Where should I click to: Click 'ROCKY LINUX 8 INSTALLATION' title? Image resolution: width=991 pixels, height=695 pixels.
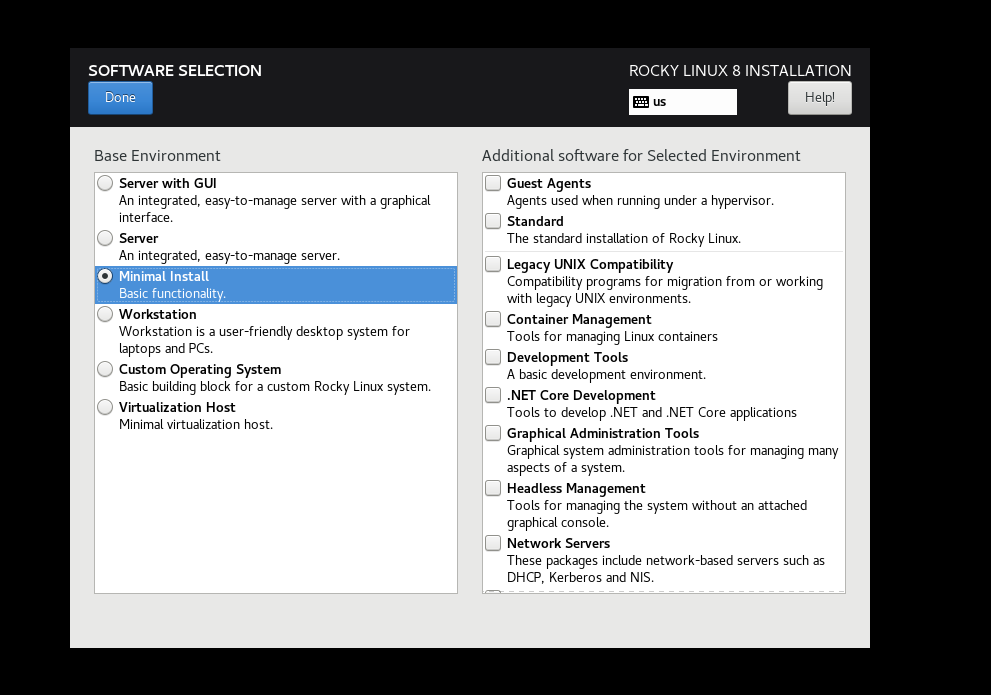(x=740, y=71)
